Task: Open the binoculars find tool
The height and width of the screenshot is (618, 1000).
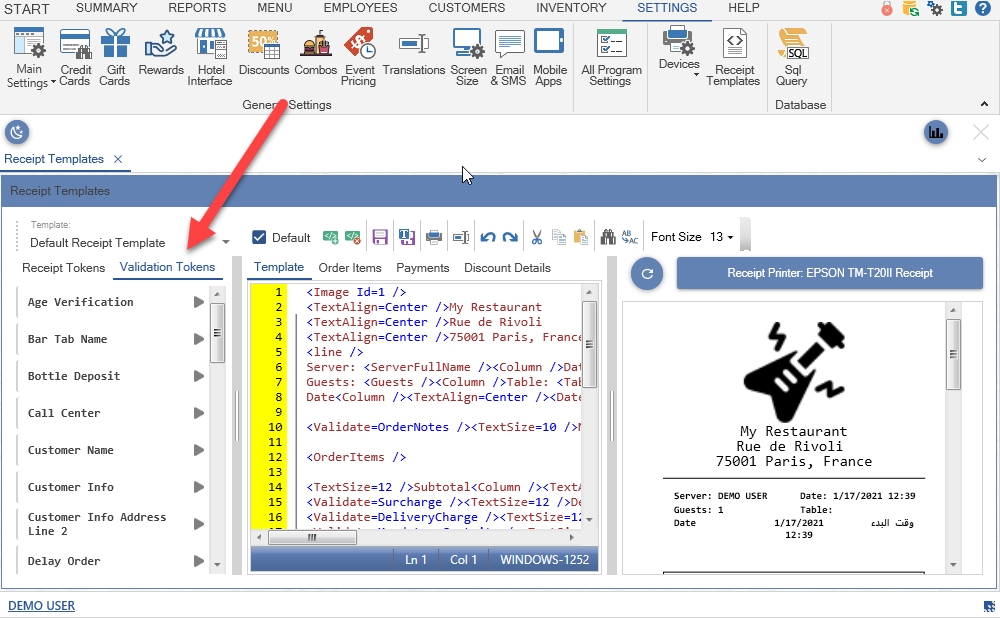Action: click(x=608, y=237)
